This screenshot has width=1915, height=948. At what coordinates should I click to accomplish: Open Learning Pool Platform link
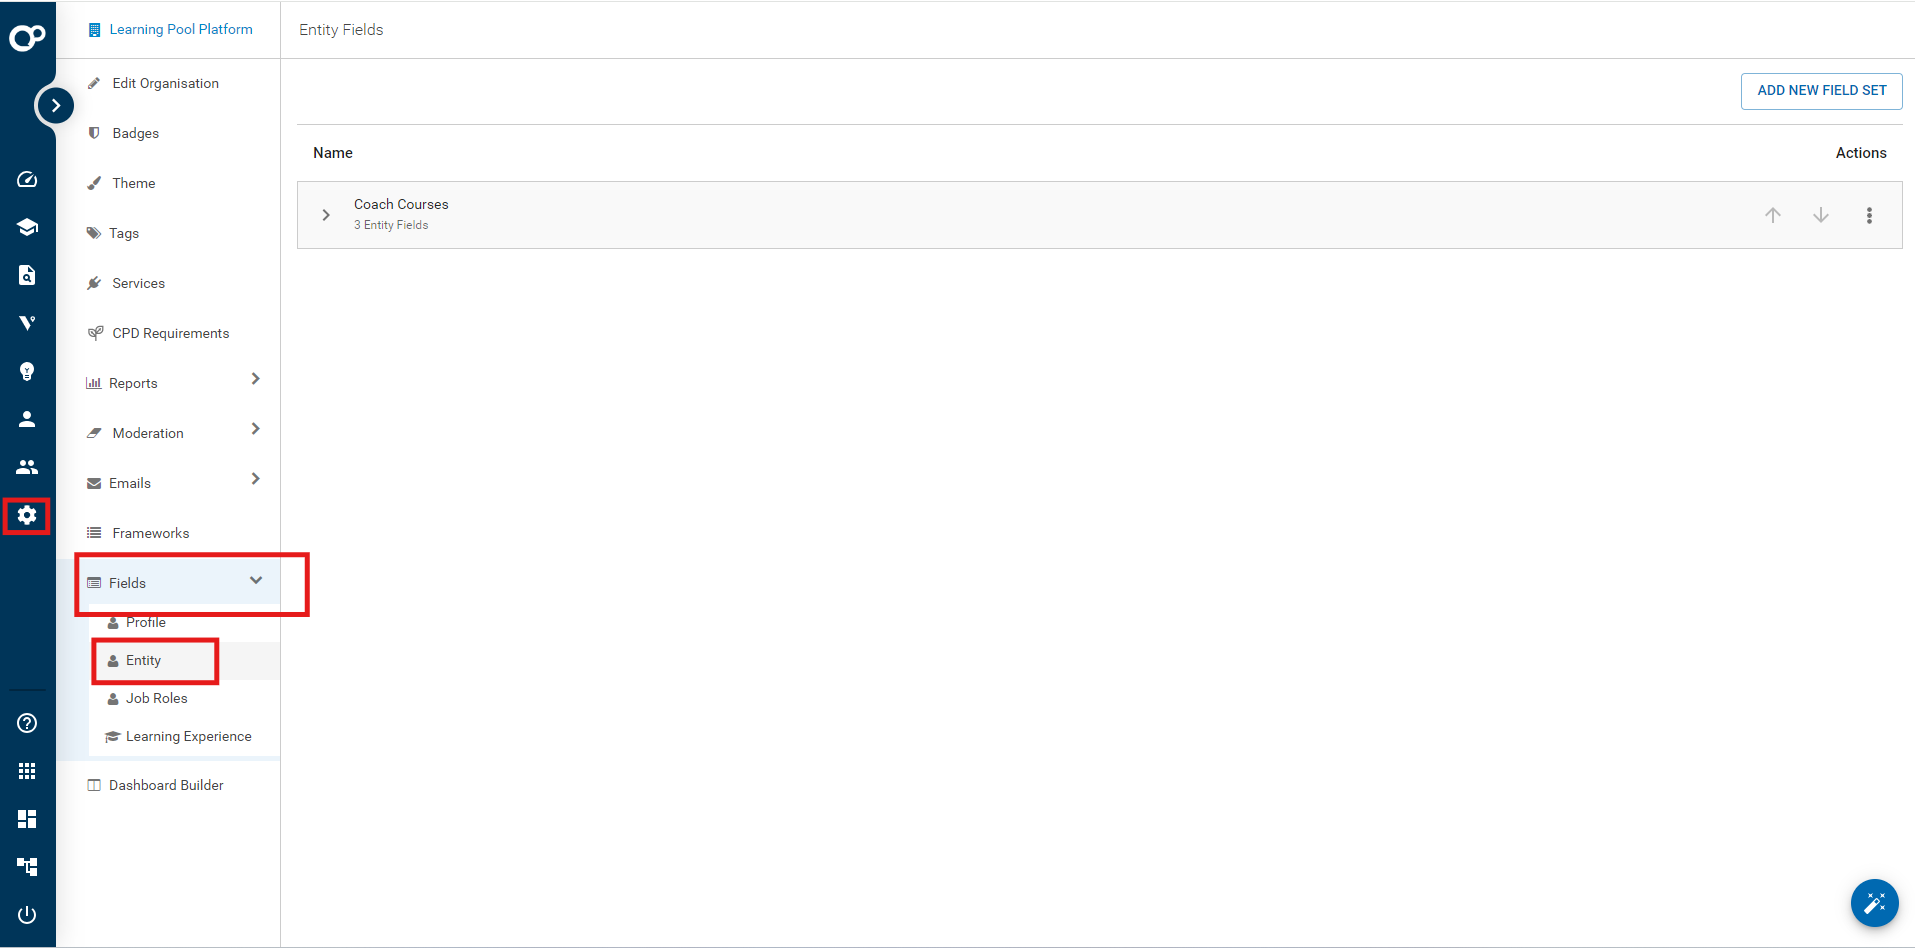click(180, 29)
